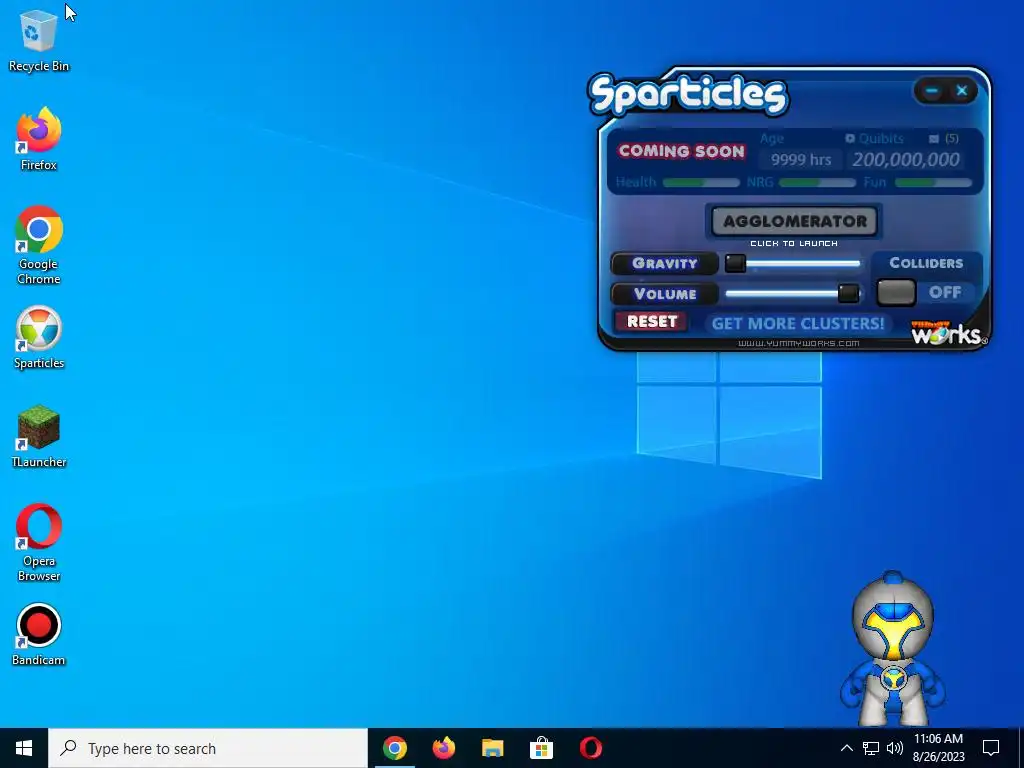1024x768 pixels.
Task: Click the Gravity label button
Action: [x=664, y=263]
